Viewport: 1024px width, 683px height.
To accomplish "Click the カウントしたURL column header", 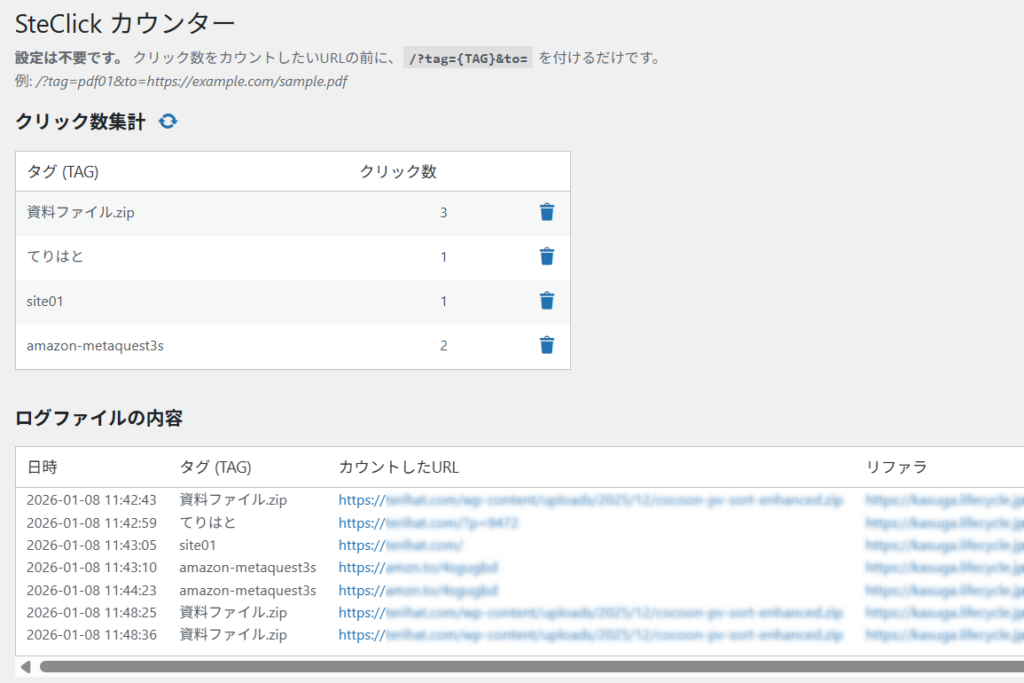I will pos(399,467).
